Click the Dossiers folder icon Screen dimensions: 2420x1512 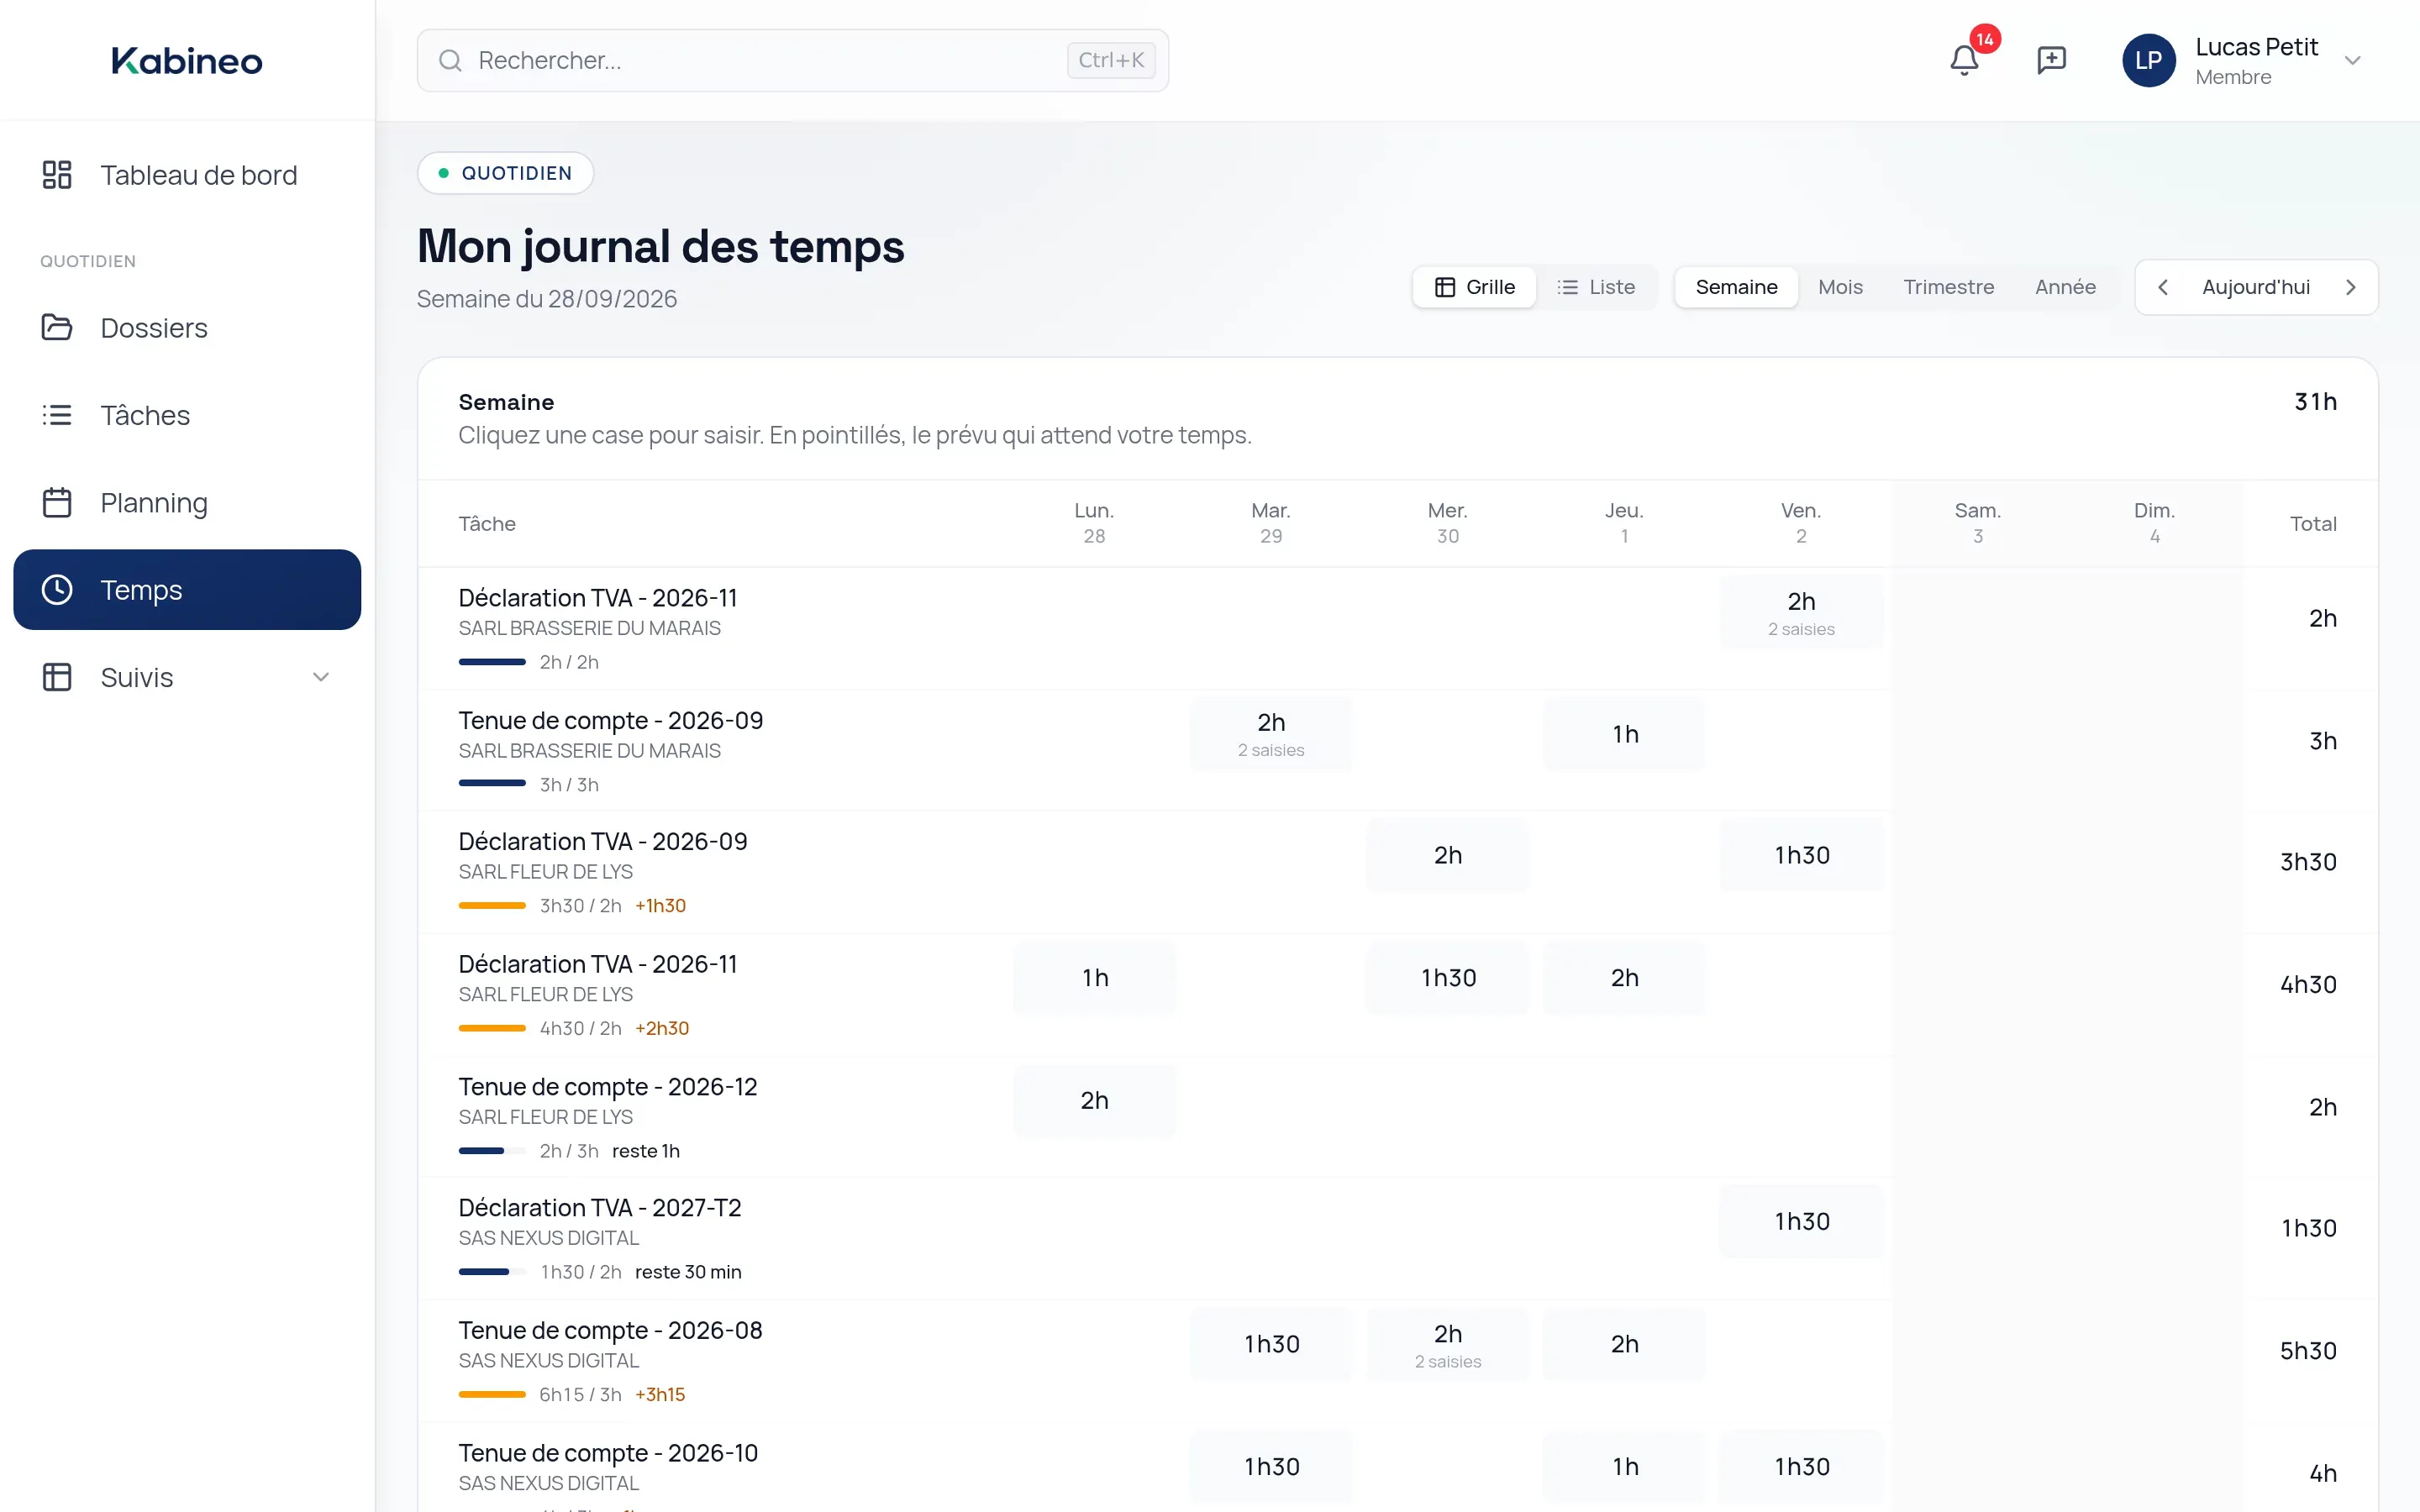(x=57, y=327)
